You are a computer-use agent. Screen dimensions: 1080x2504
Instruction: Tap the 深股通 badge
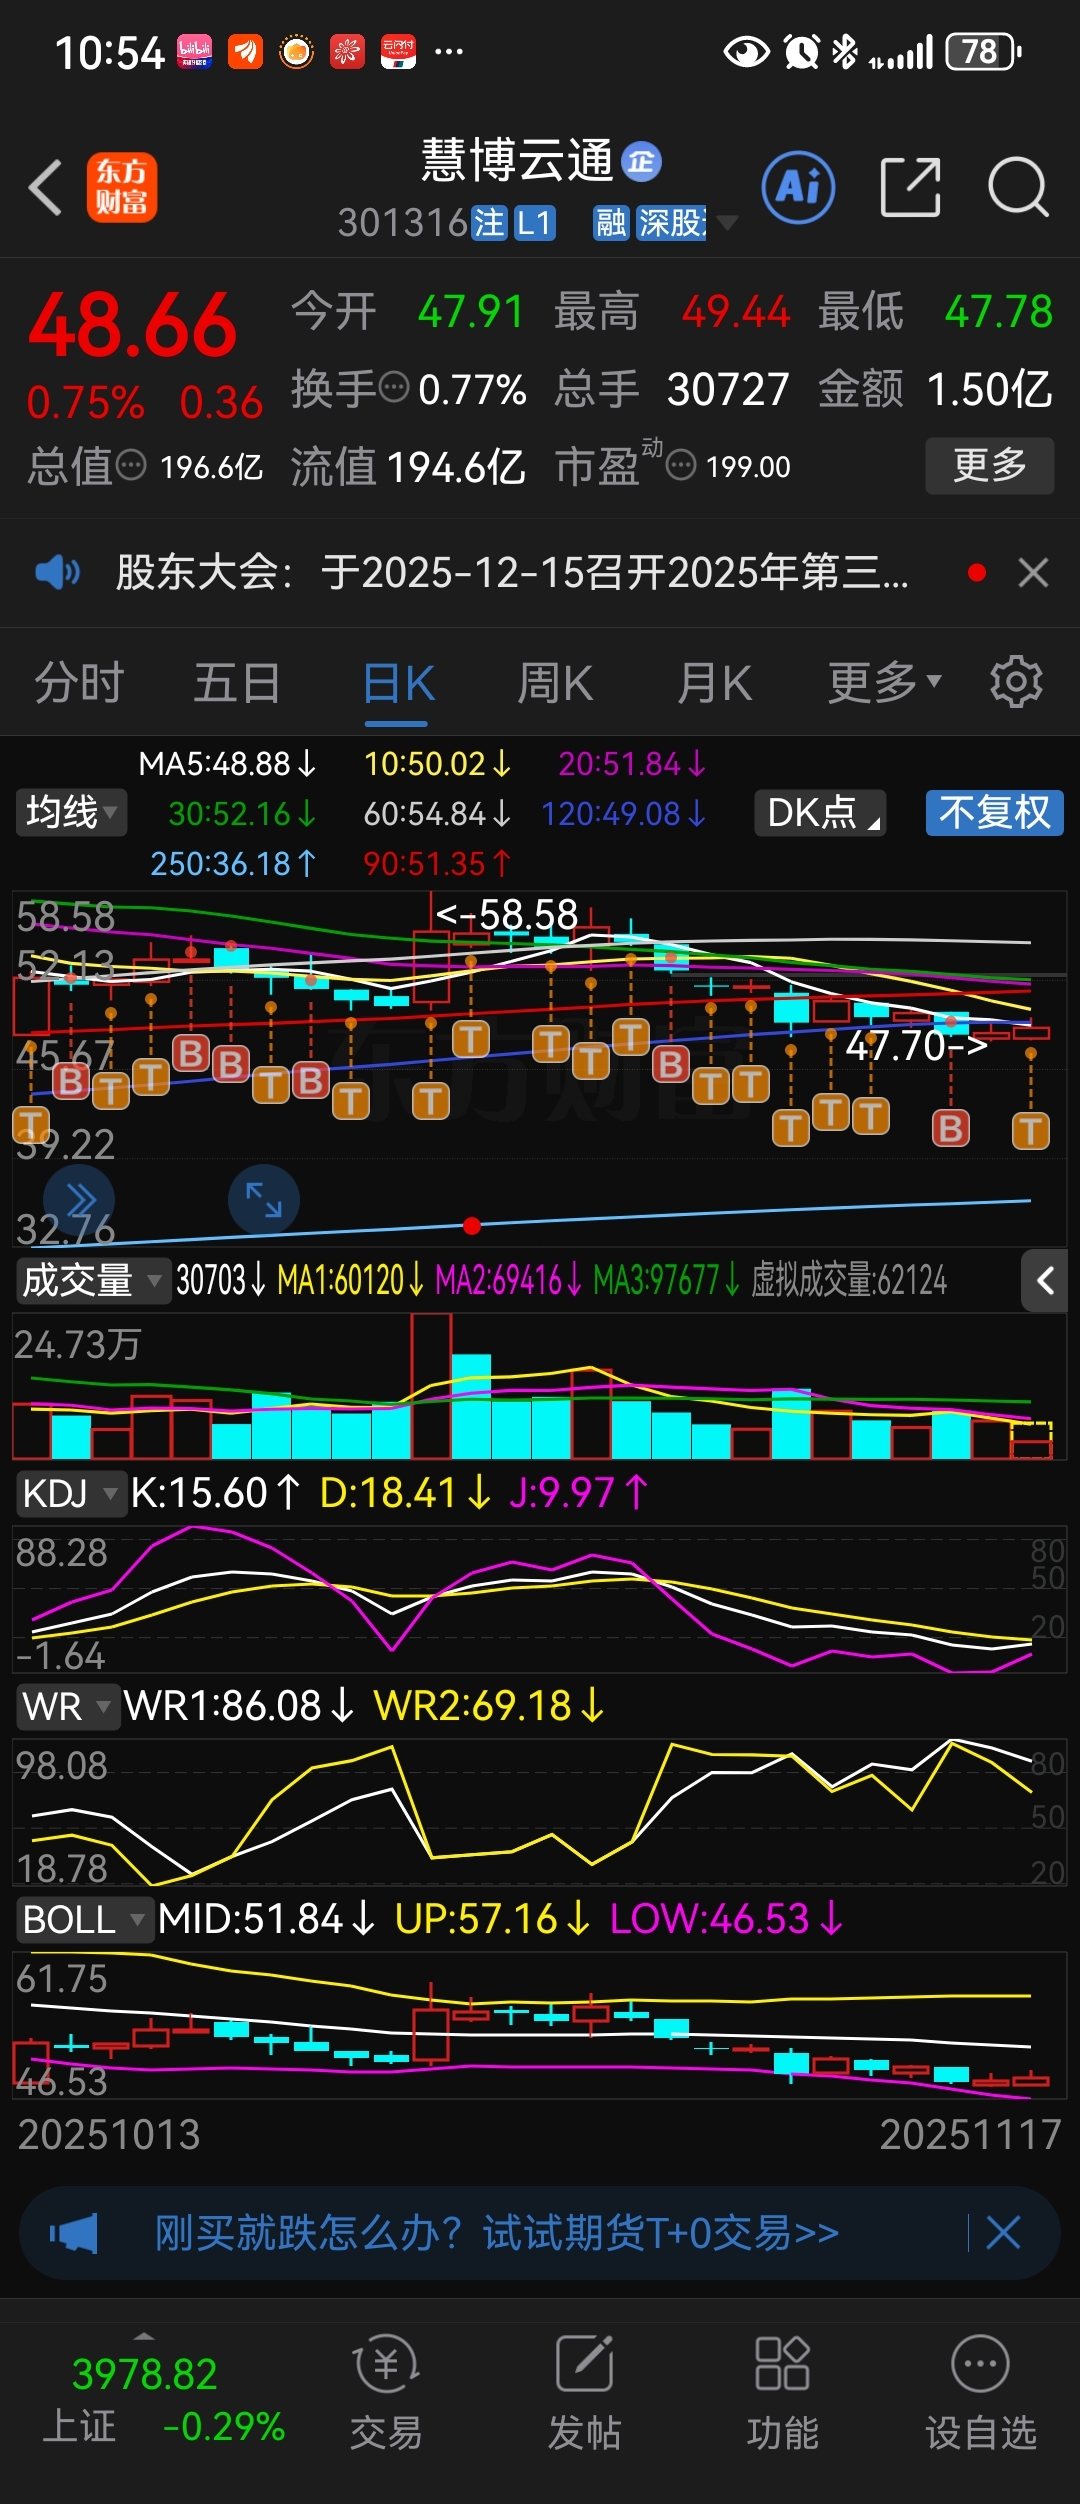[x=671, y=223]
